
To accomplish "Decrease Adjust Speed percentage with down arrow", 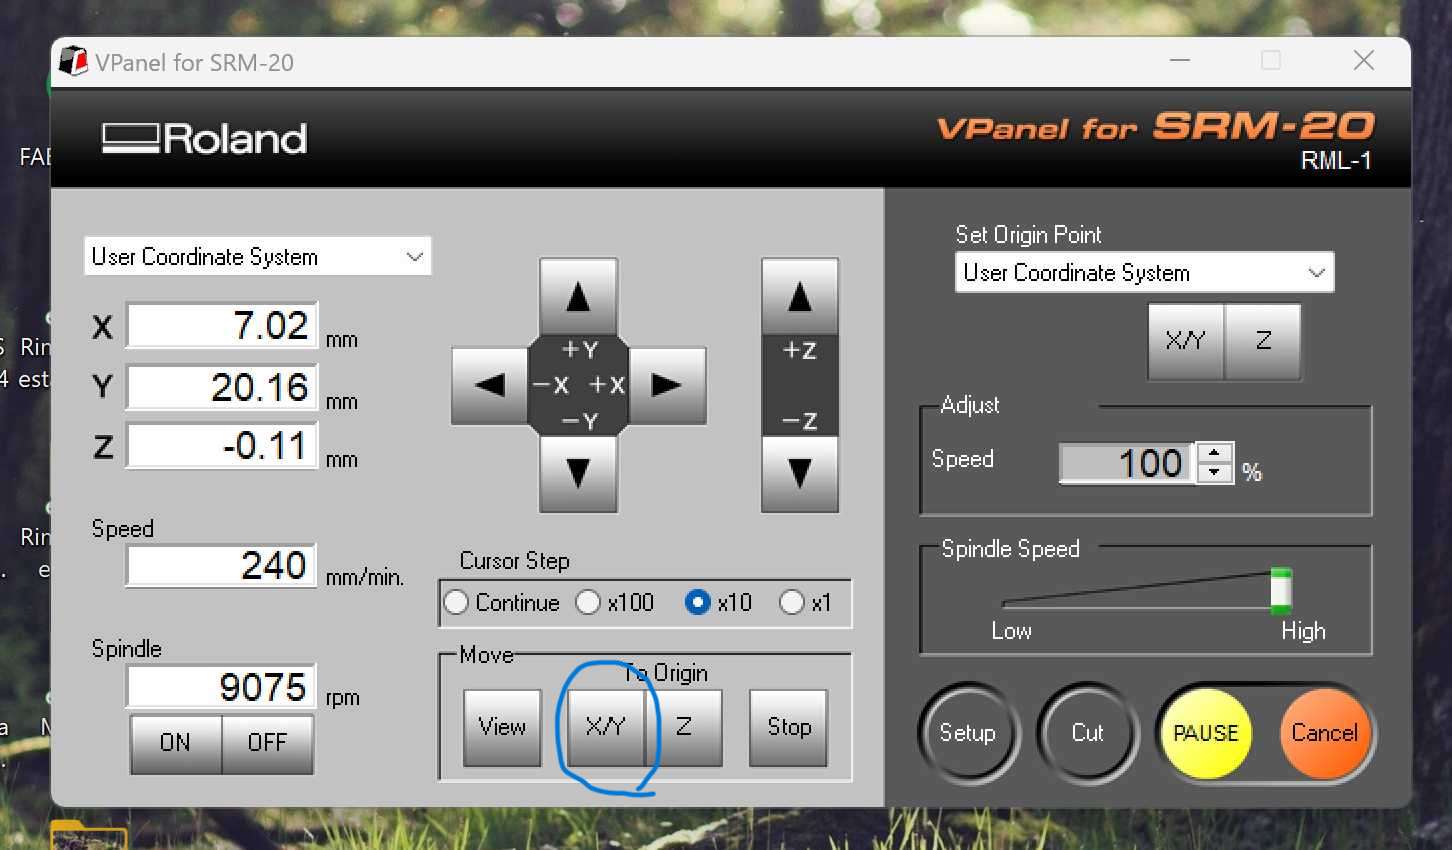I will coord(1214,472).
